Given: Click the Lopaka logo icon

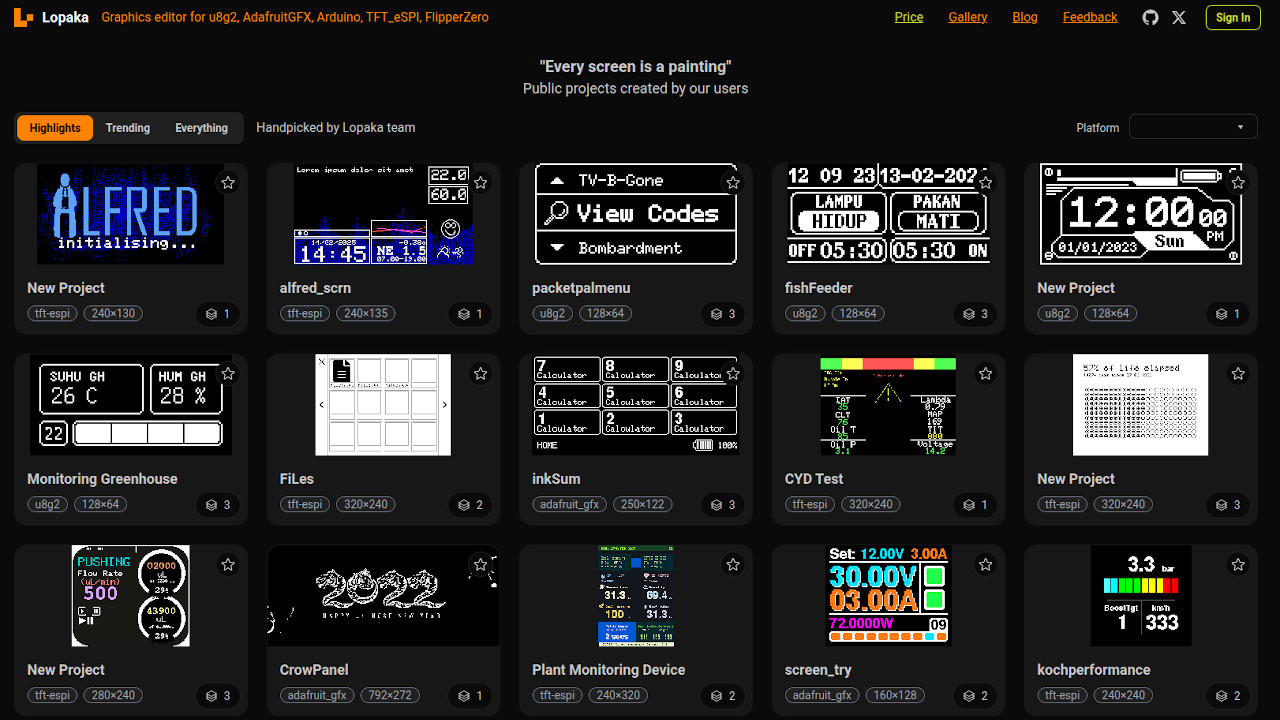Looking at the screenshot, I should point(23,17).
